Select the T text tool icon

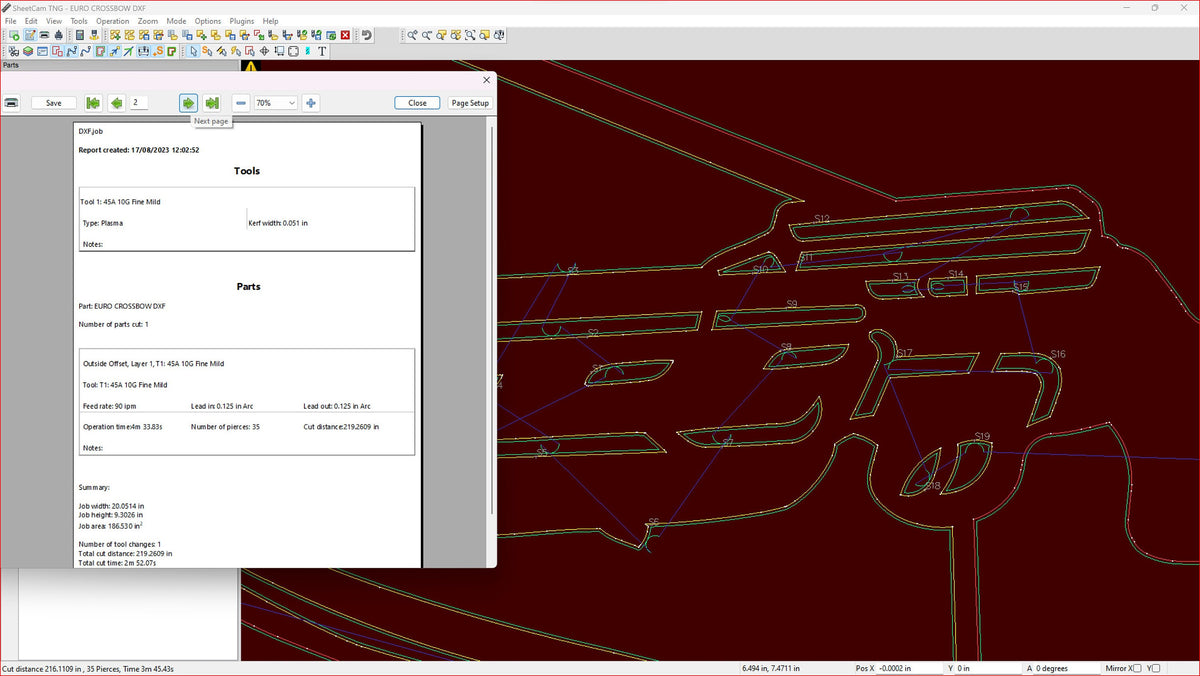(322, 51)
